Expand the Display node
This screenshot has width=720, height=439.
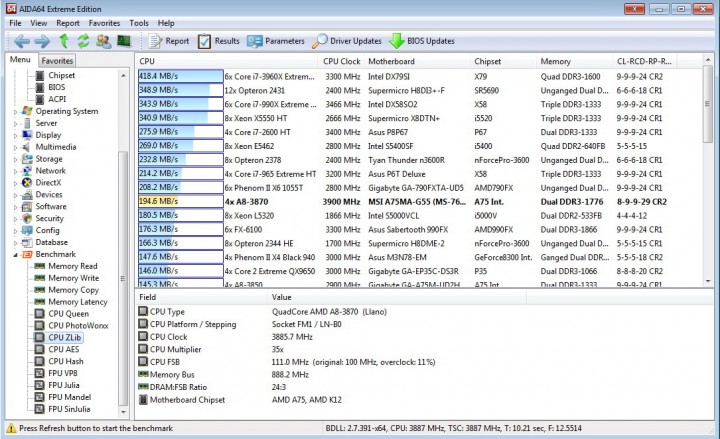15,135
